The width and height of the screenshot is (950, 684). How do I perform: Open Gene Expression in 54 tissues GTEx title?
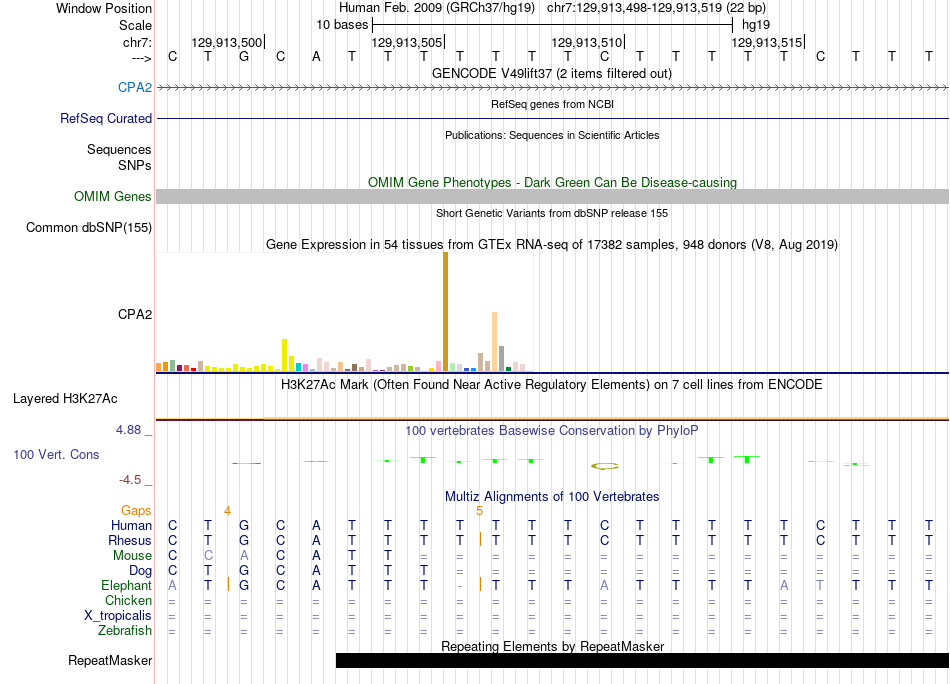[552, 244]
